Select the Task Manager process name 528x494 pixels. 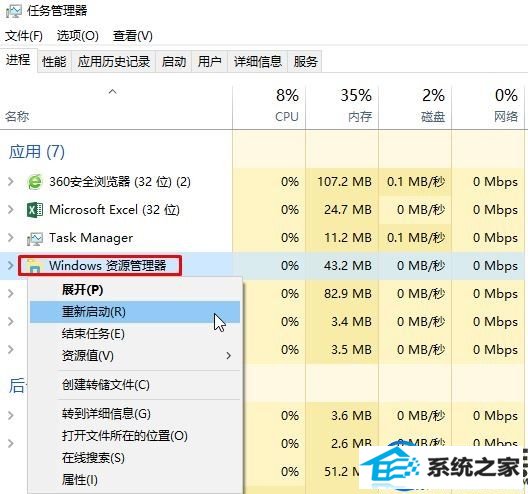91,238
